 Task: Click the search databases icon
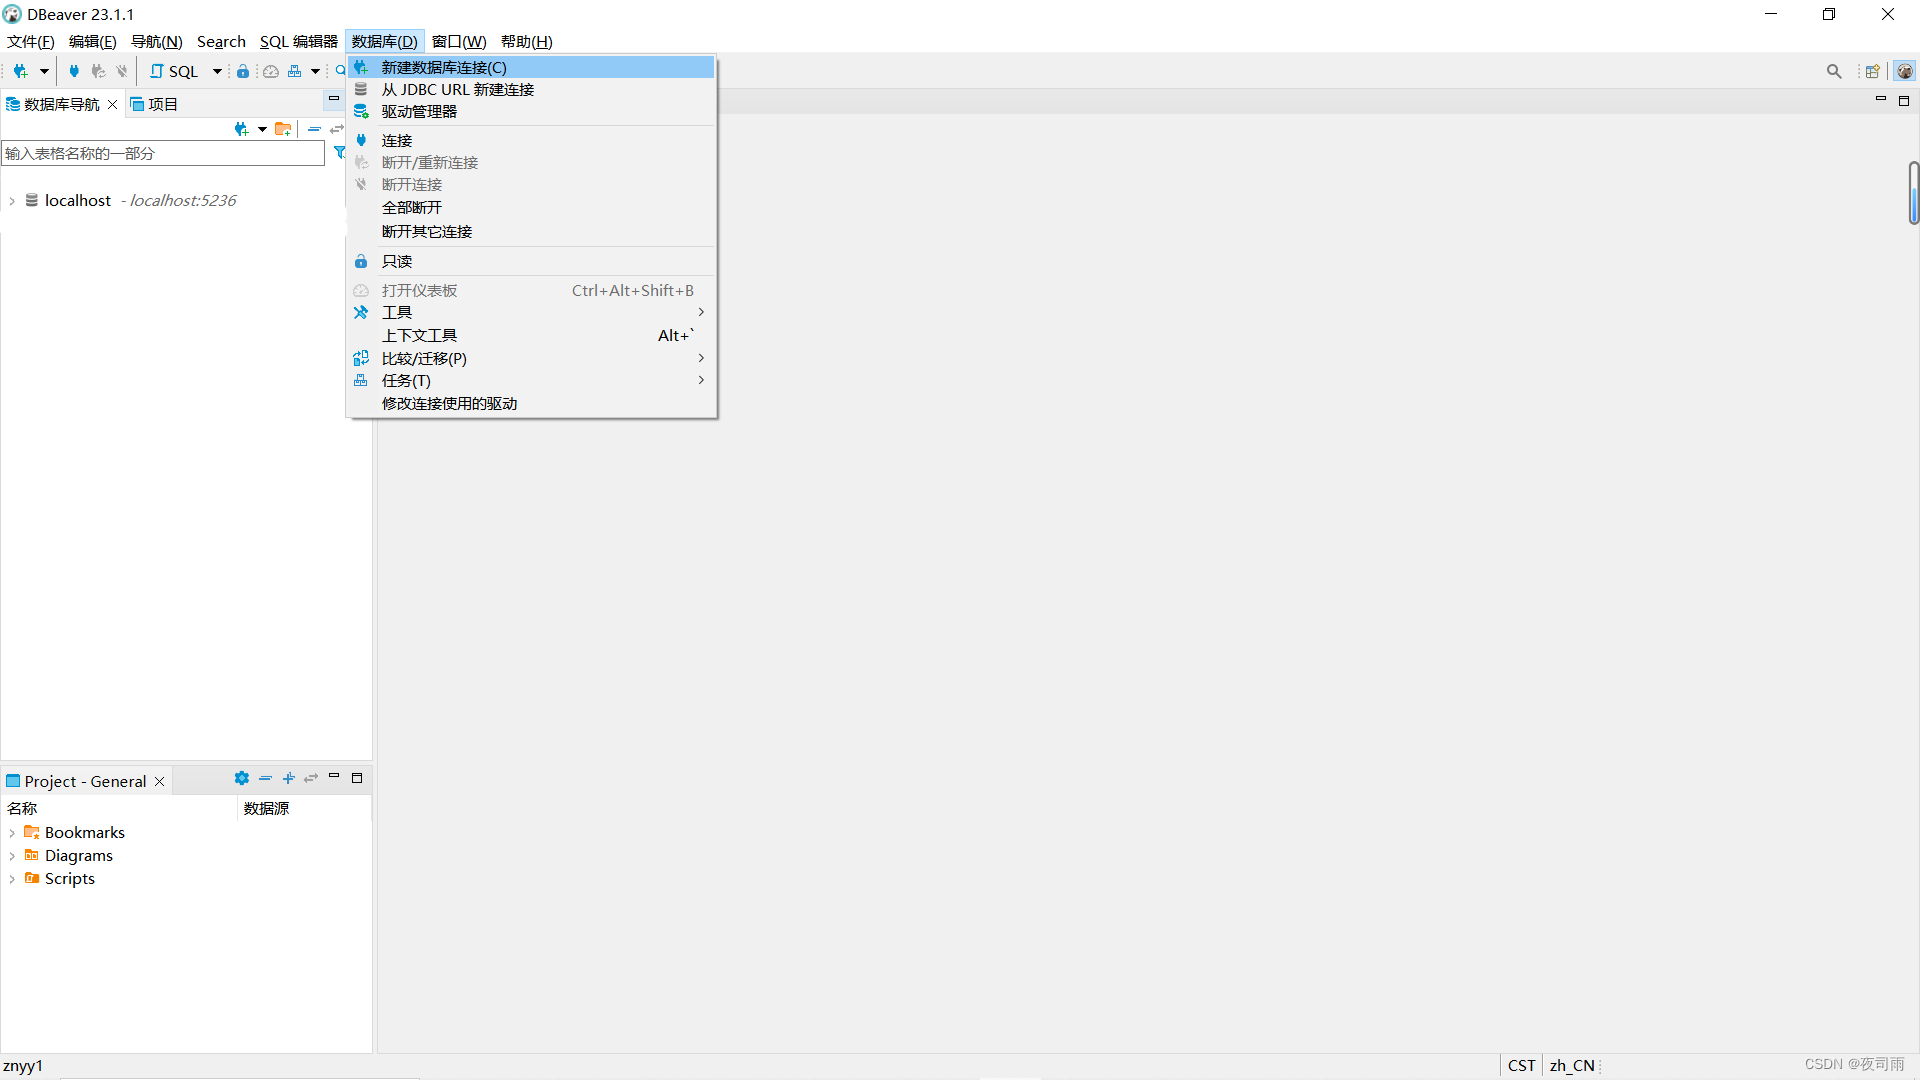coord(1833,71)
